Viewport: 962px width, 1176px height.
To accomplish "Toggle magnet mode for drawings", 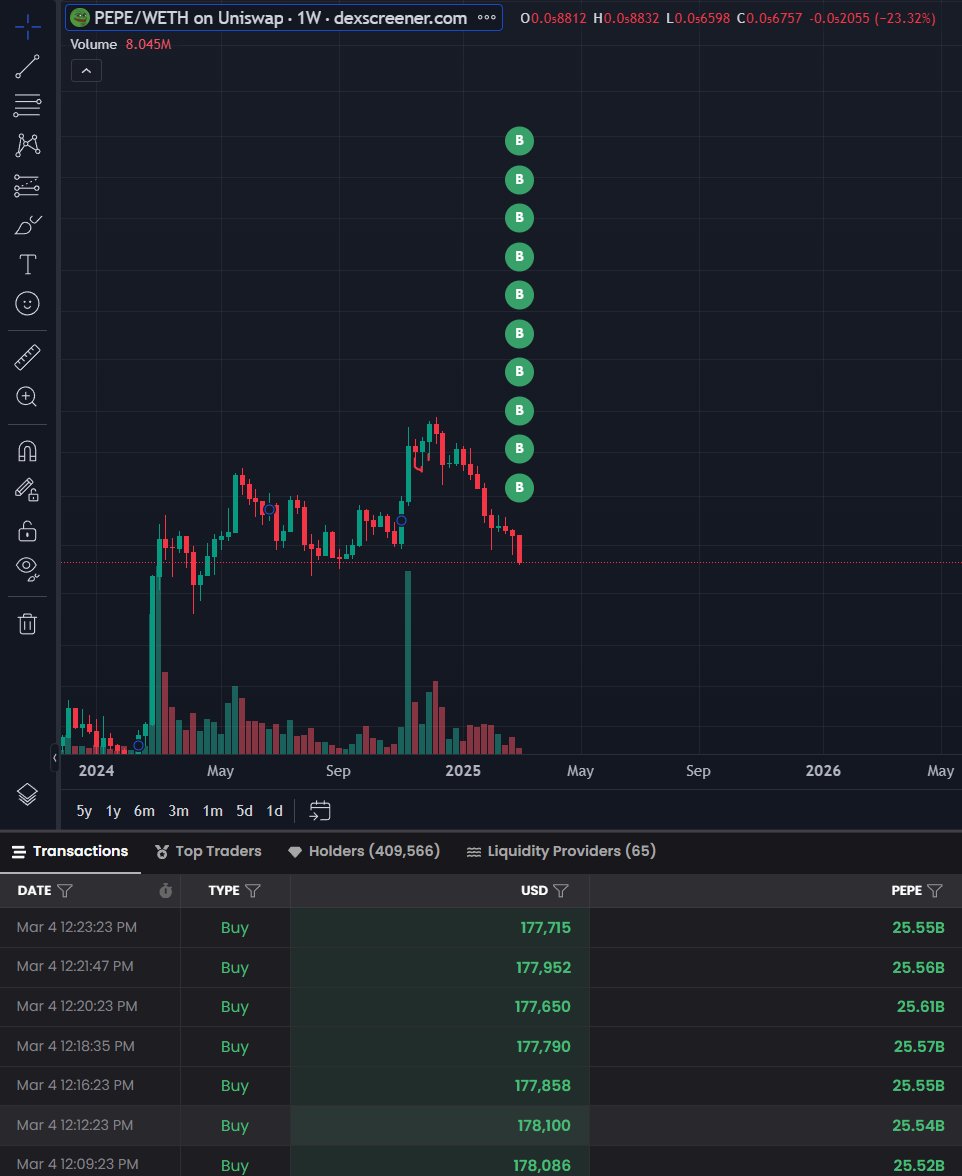I will (27, 451).
